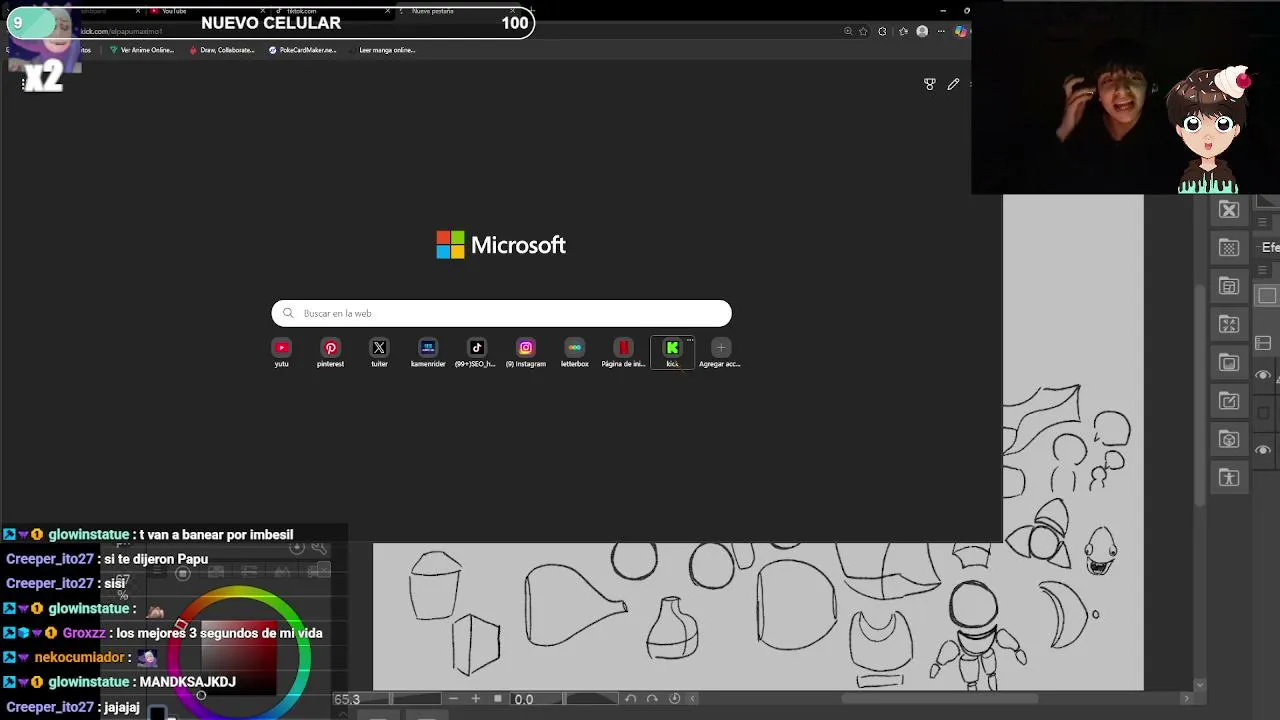Click the chat message 'los mejores 3 segundos de mi vida'

pos(219,633)
